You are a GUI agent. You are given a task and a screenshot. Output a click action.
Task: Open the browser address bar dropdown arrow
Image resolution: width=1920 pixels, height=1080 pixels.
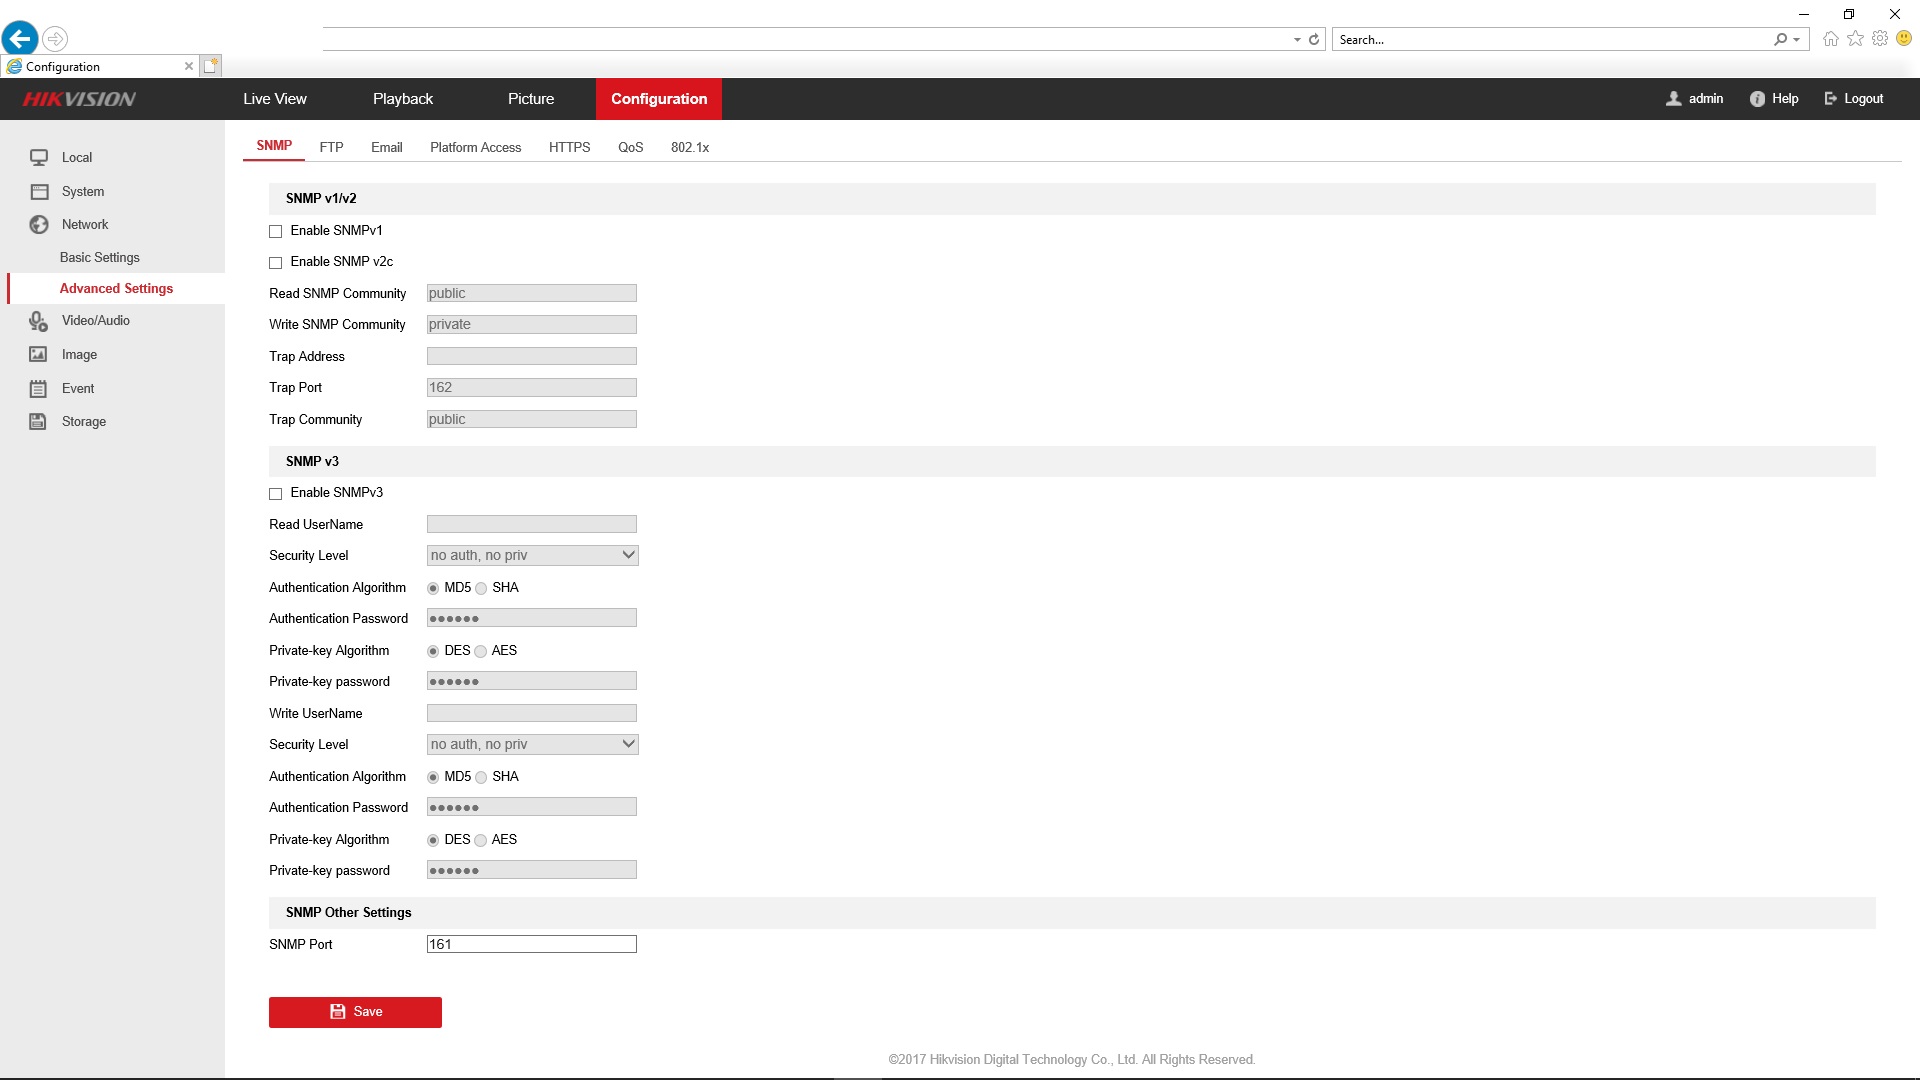[1297, 40]
